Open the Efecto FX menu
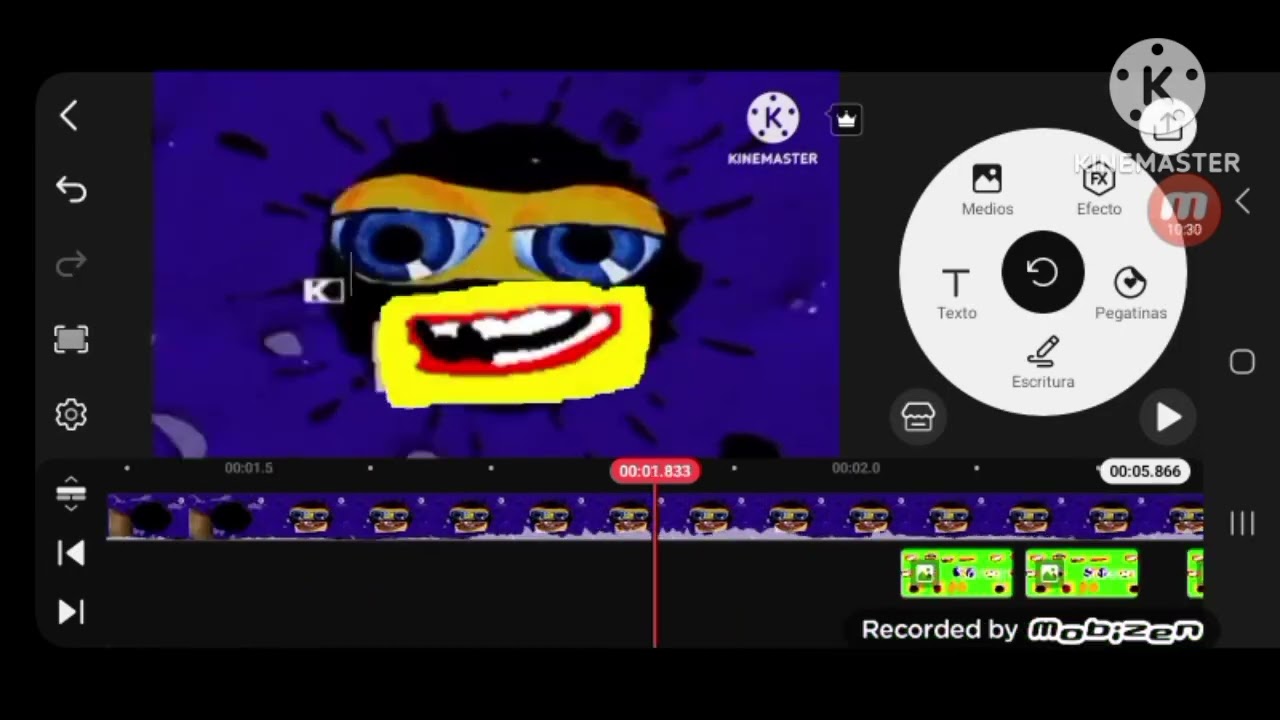Image resolution: width=1280 pixels, height=720 pixels. tap(1099, 190)
